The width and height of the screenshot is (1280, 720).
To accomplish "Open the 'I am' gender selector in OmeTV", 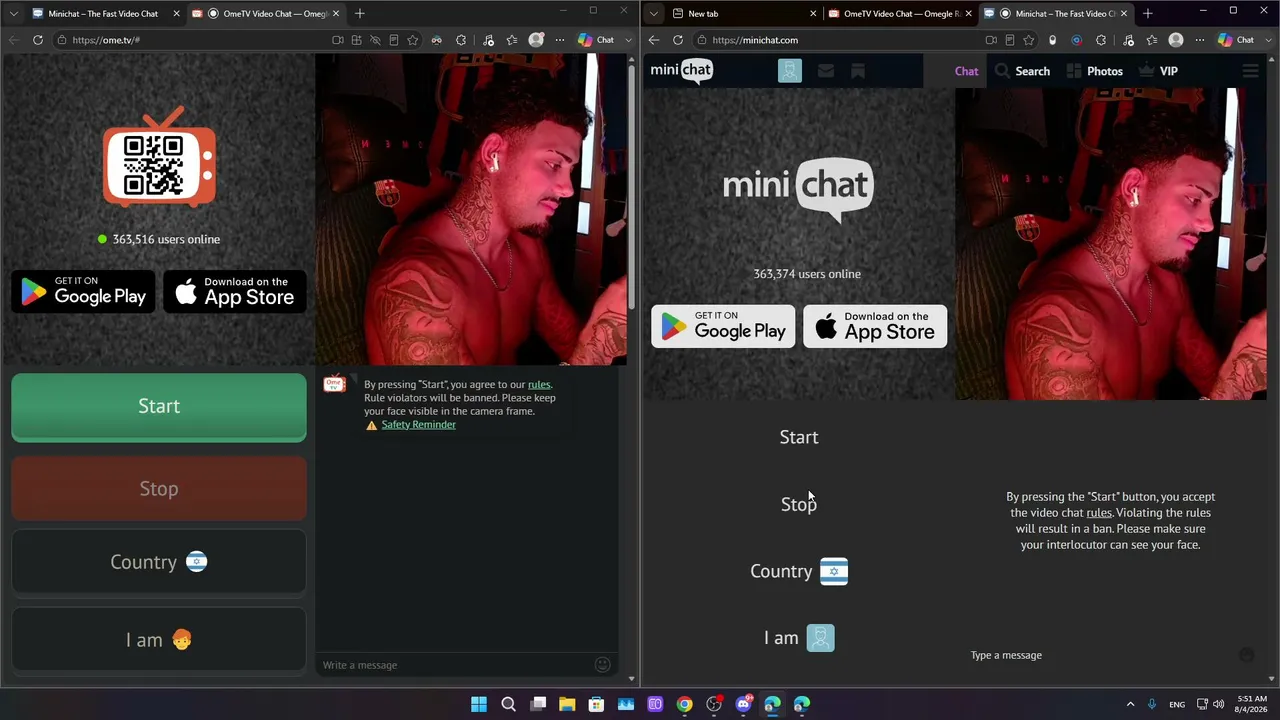I will (159, 640).
